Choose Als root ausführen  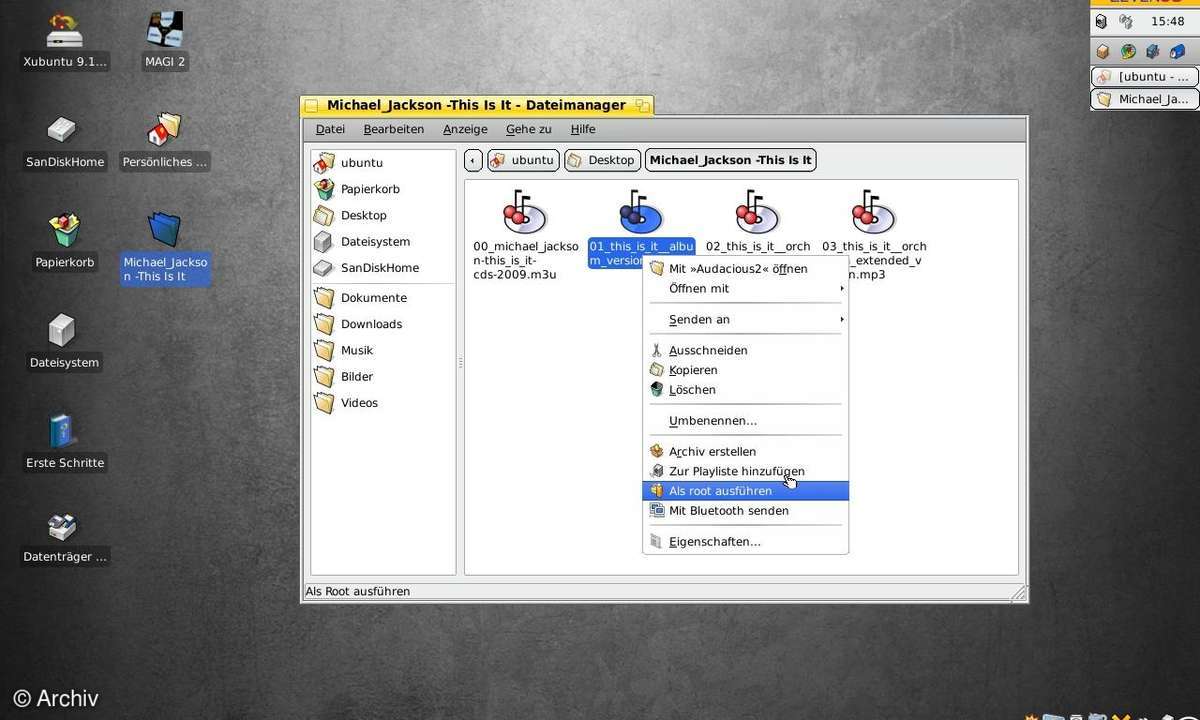point(745,491)
